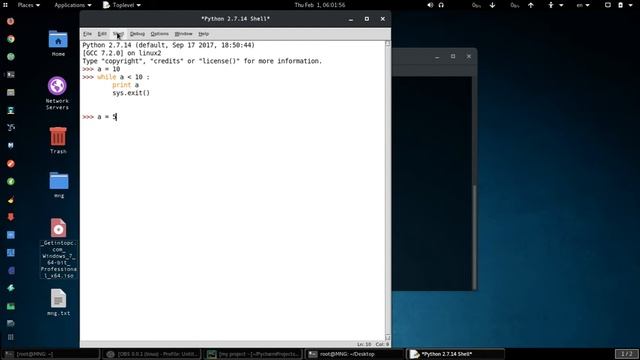
Task: Click the 'sys.exit()' line
Action: point(131,93)
